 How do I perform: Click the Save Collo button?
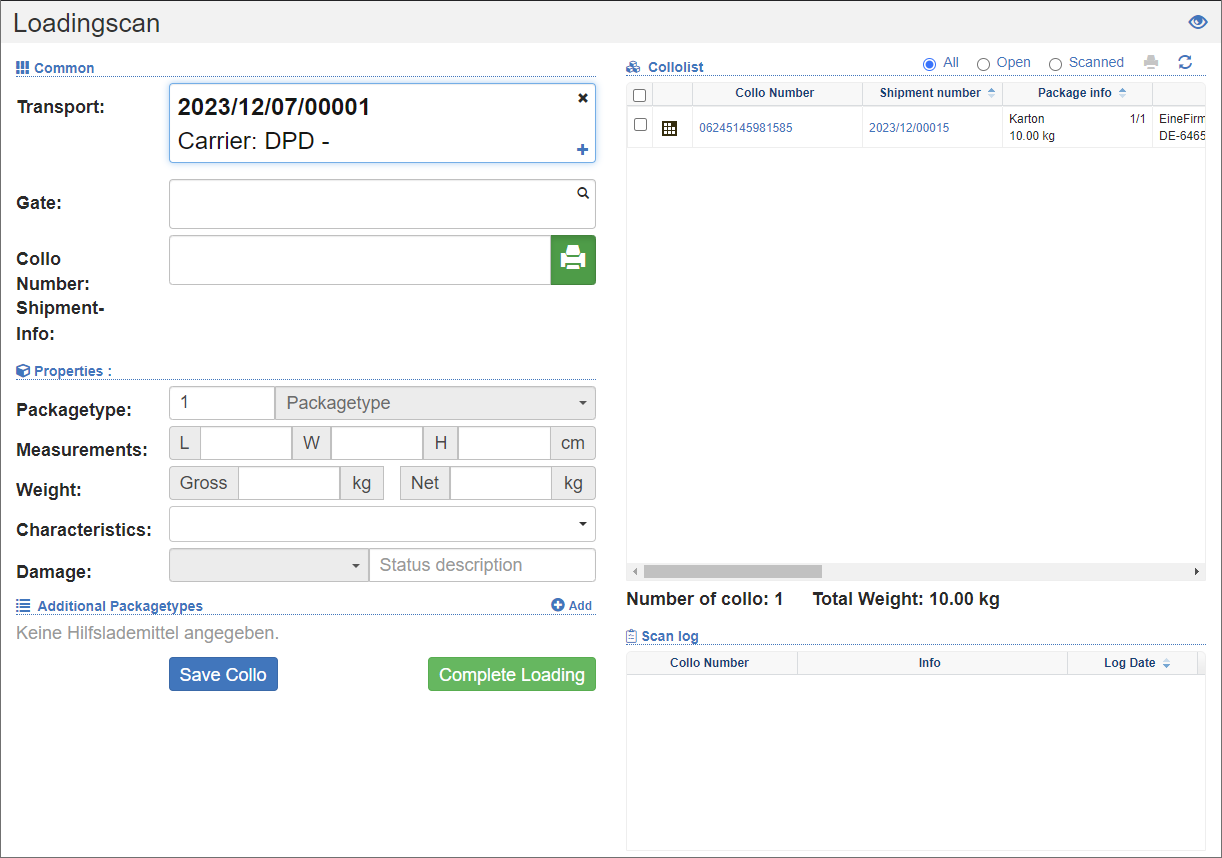point(223,675)
